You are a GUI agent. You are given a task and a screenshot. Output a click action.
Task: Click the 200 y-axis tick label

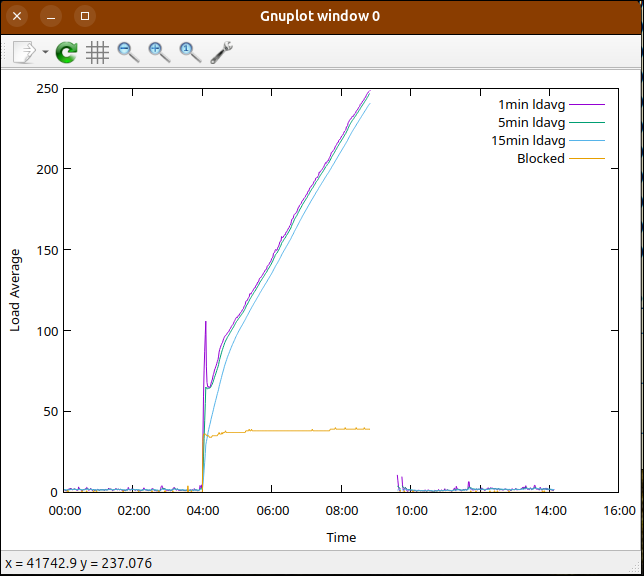47,169
